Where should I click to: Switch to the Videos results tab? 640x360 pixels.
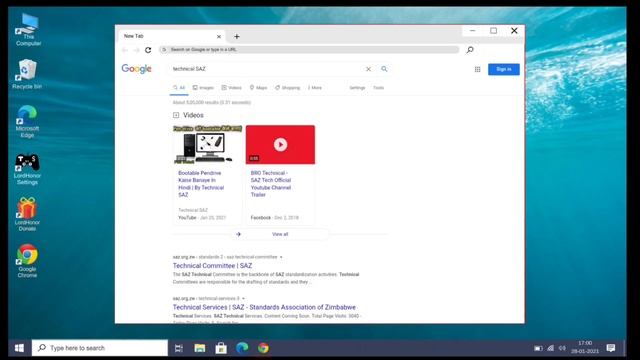click(231, 88)
